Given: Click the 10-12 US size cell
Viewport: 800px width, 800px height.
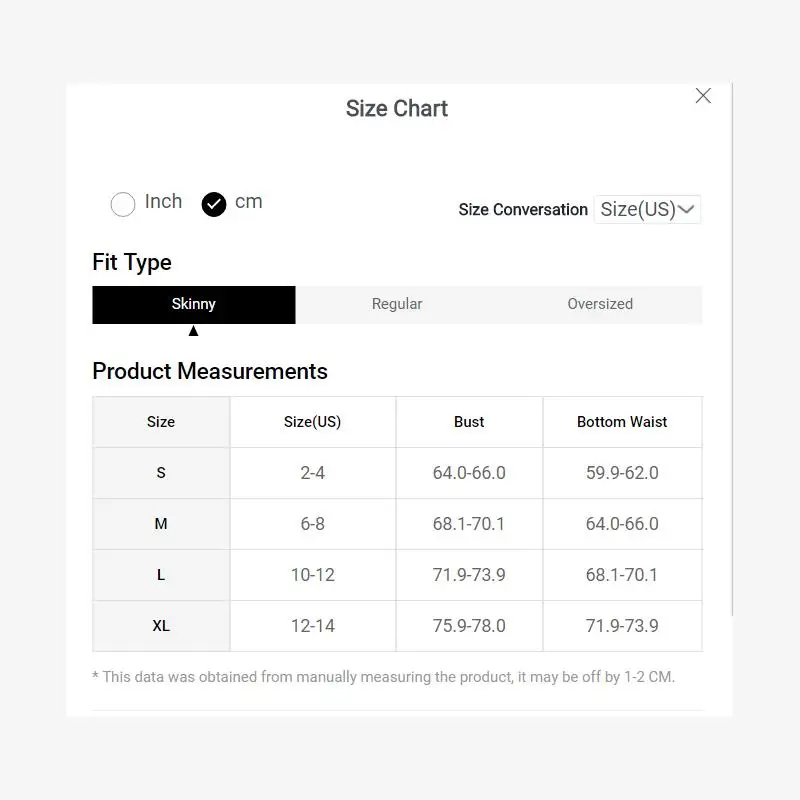Looking at the screenshot, I should pos(313,575).
